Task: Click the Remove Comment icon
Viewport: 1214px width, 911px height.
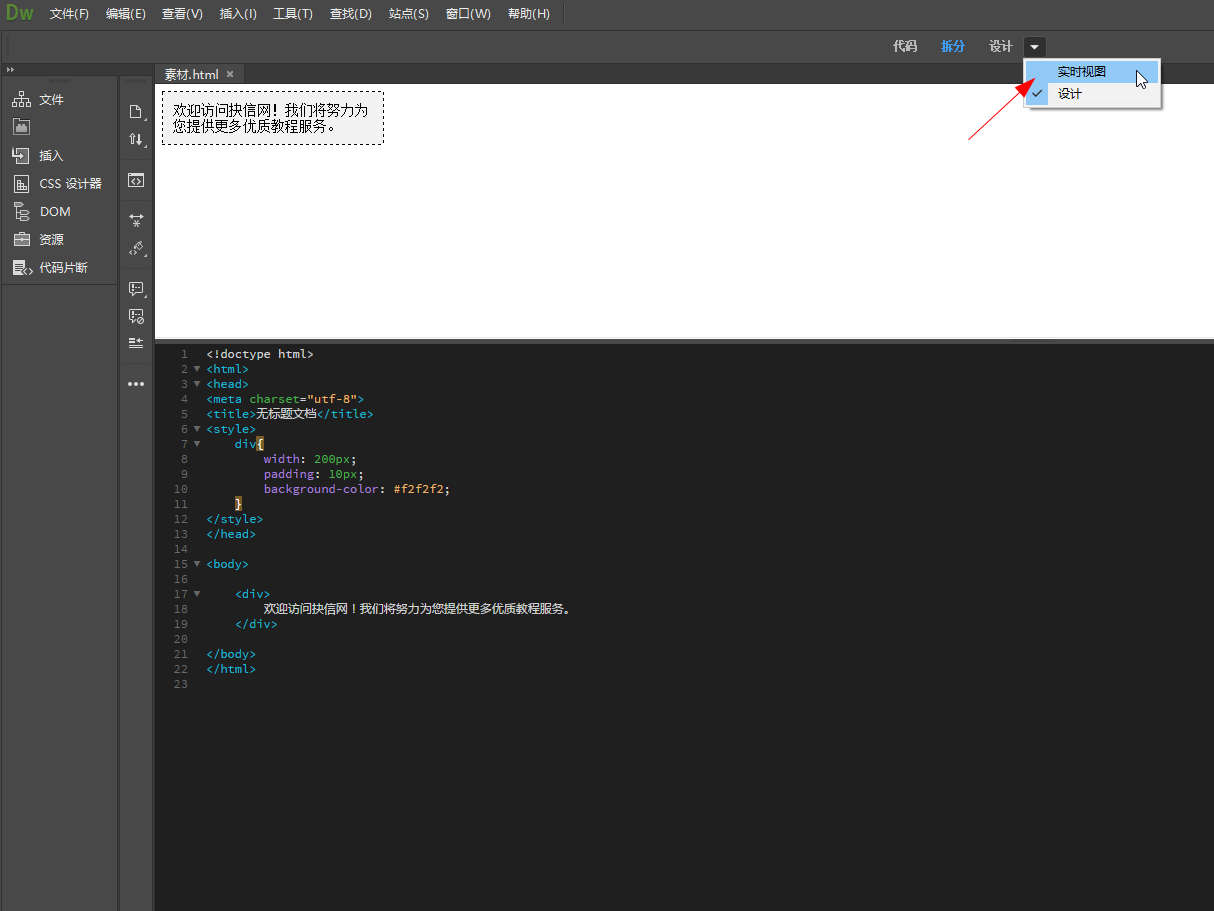Action: (136, 316)
